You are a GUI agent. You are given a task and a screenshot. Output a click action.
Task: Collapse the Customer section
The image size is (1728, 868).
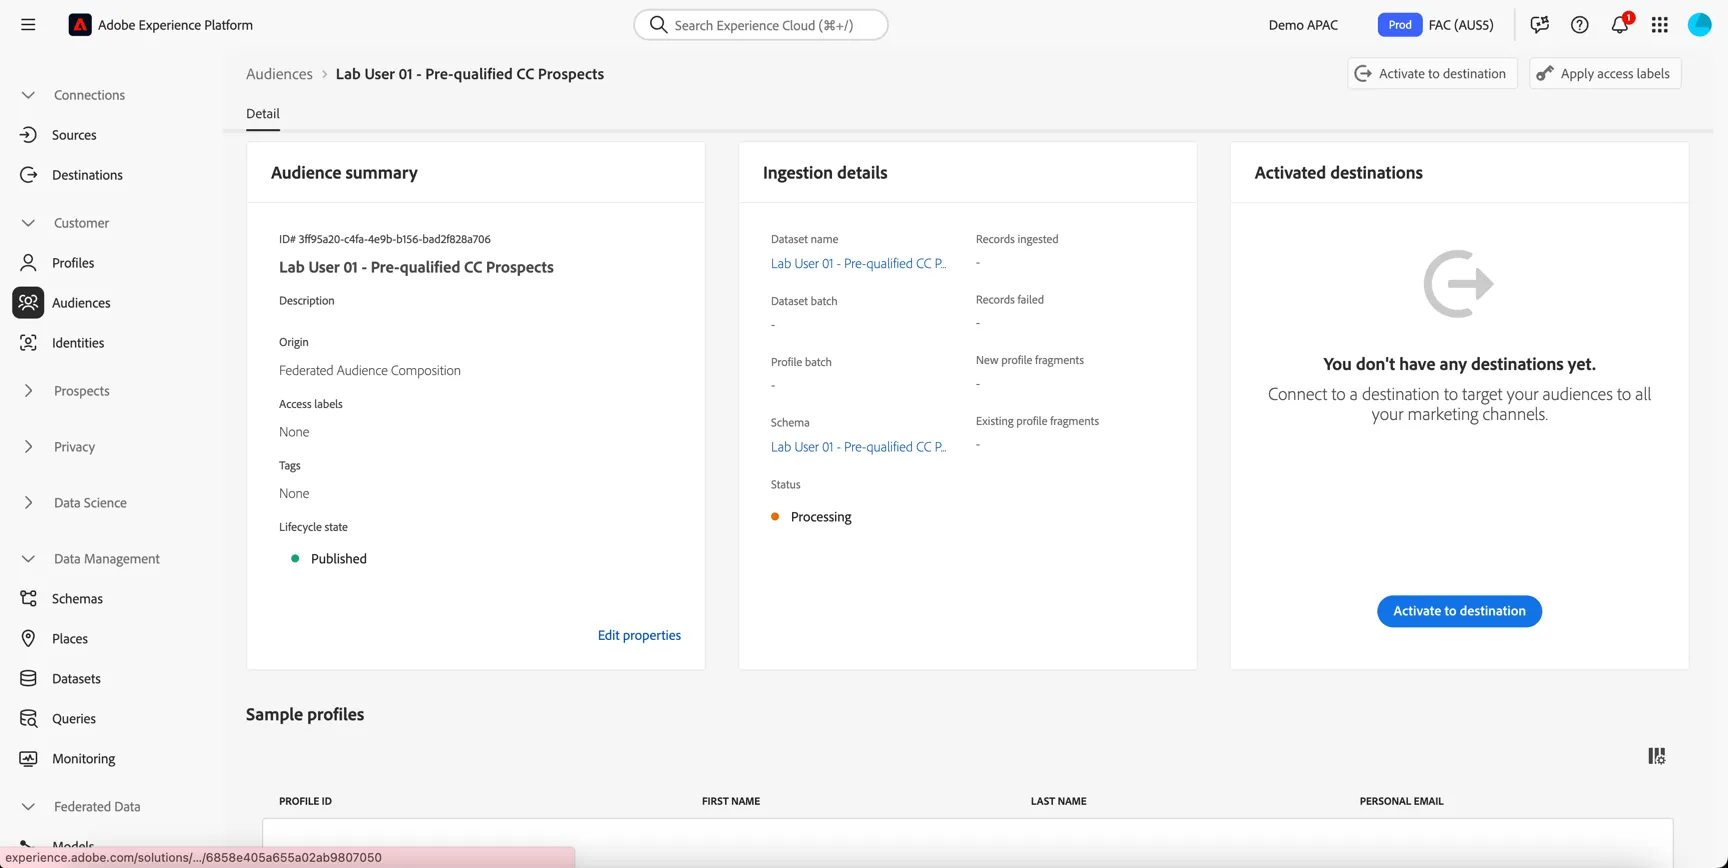click(28, 223)
